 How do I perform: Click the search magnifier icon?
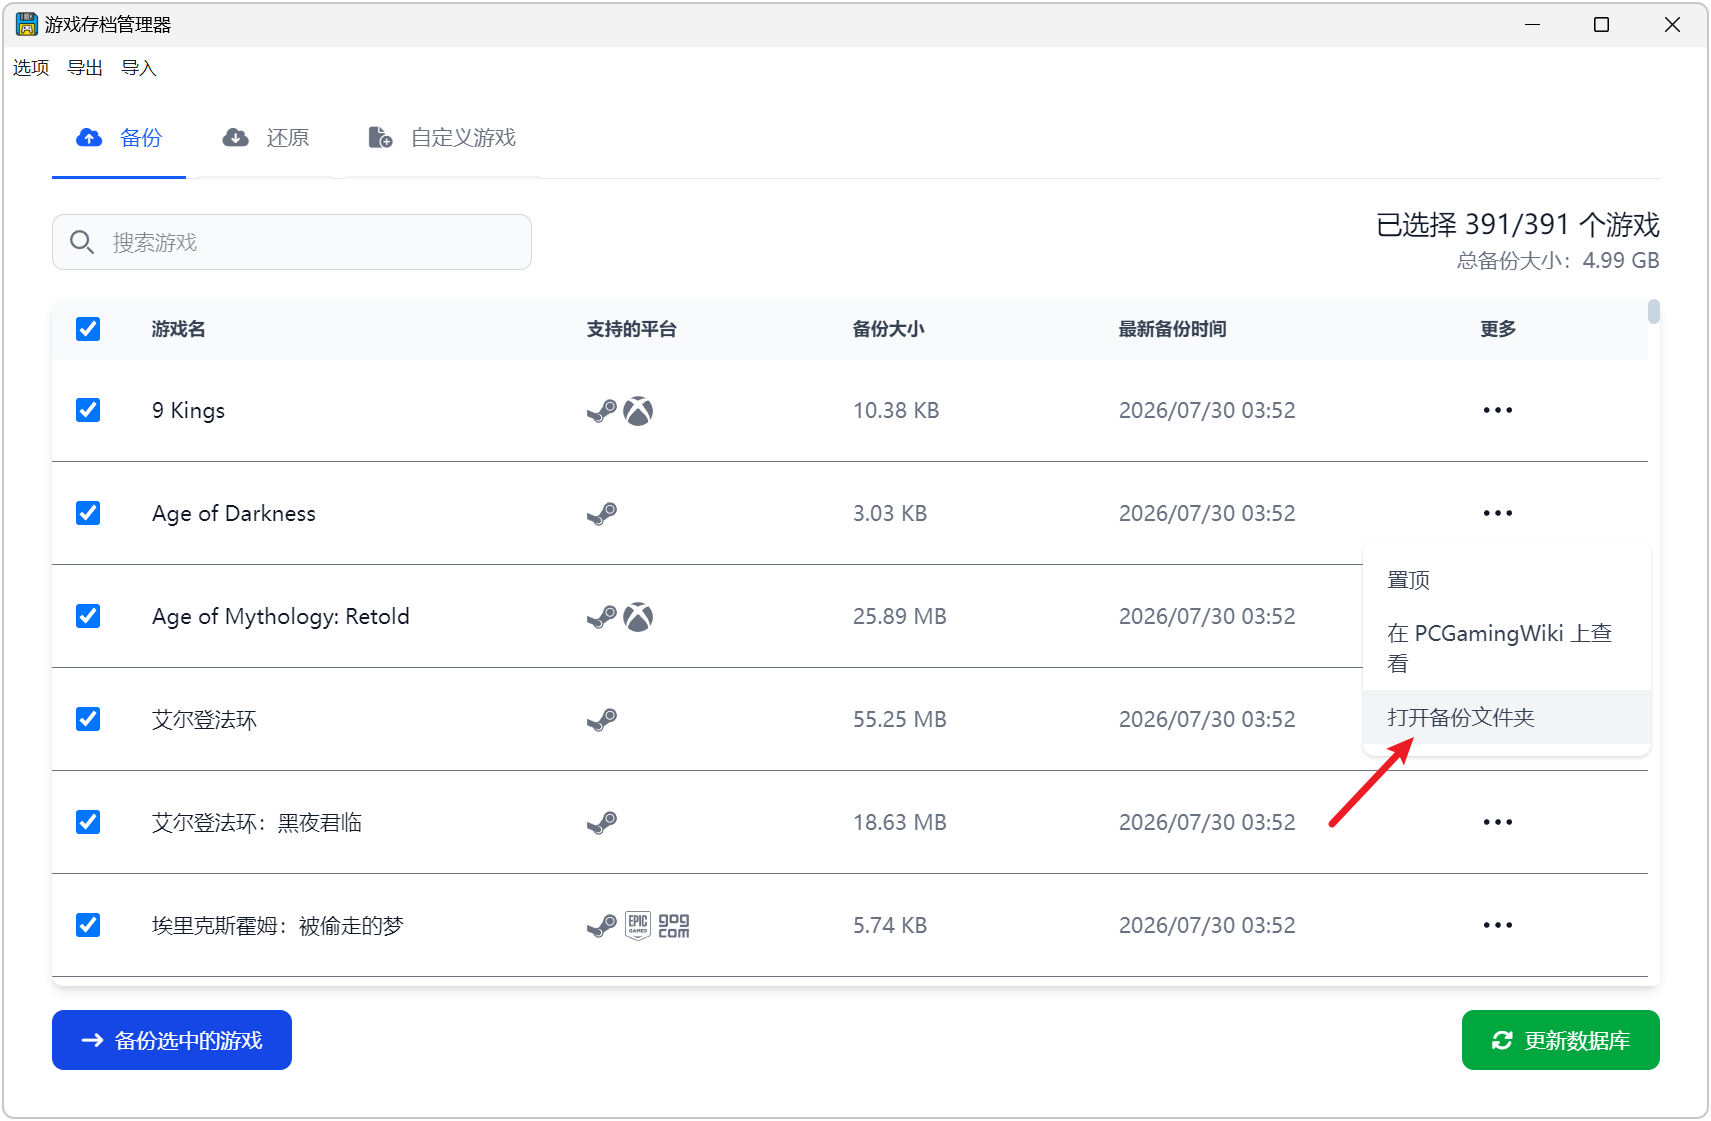(x=82, y=242)
